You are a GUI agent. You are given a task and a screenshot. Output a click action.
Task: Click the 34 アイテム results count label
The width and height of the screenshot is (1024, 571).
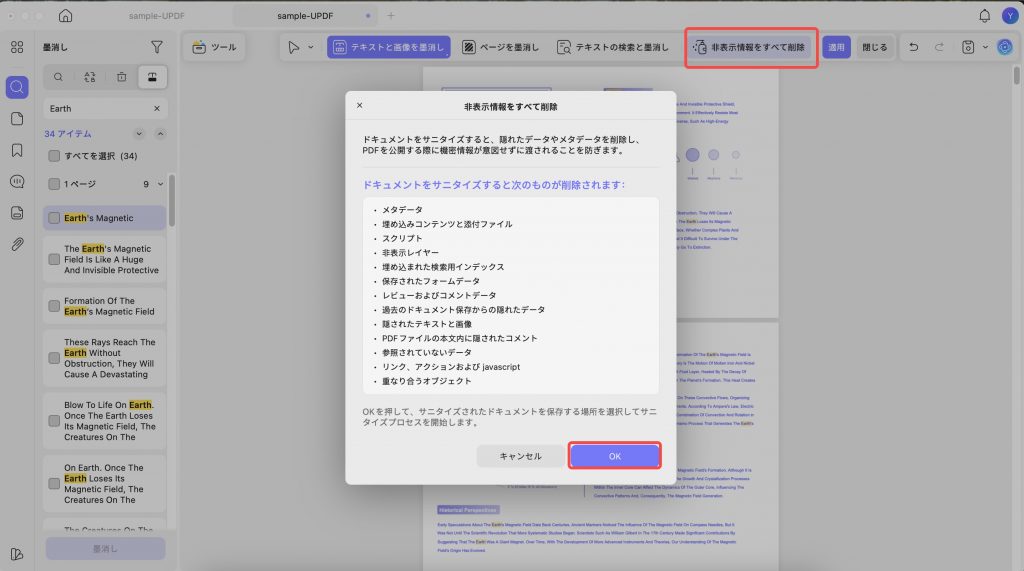pyautogui.click(x=68, y=134)
